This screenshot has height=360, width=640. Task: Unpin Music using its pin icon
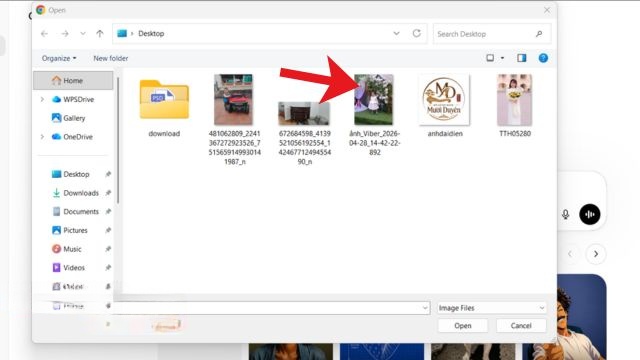click(x=108, y=249)
